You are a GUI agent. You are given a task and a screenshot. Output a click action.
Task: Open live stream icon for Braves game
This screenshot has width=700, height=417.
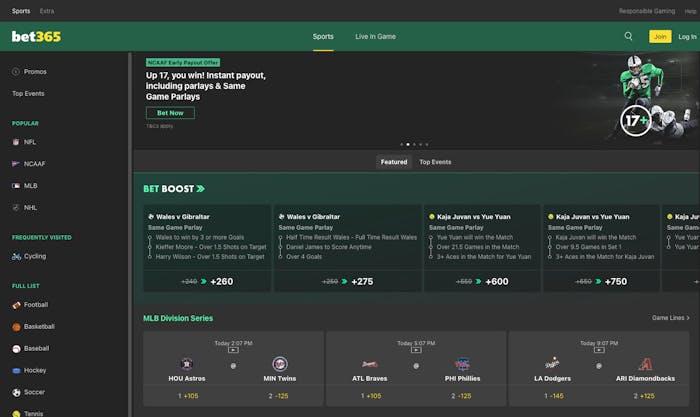point(416,350)
